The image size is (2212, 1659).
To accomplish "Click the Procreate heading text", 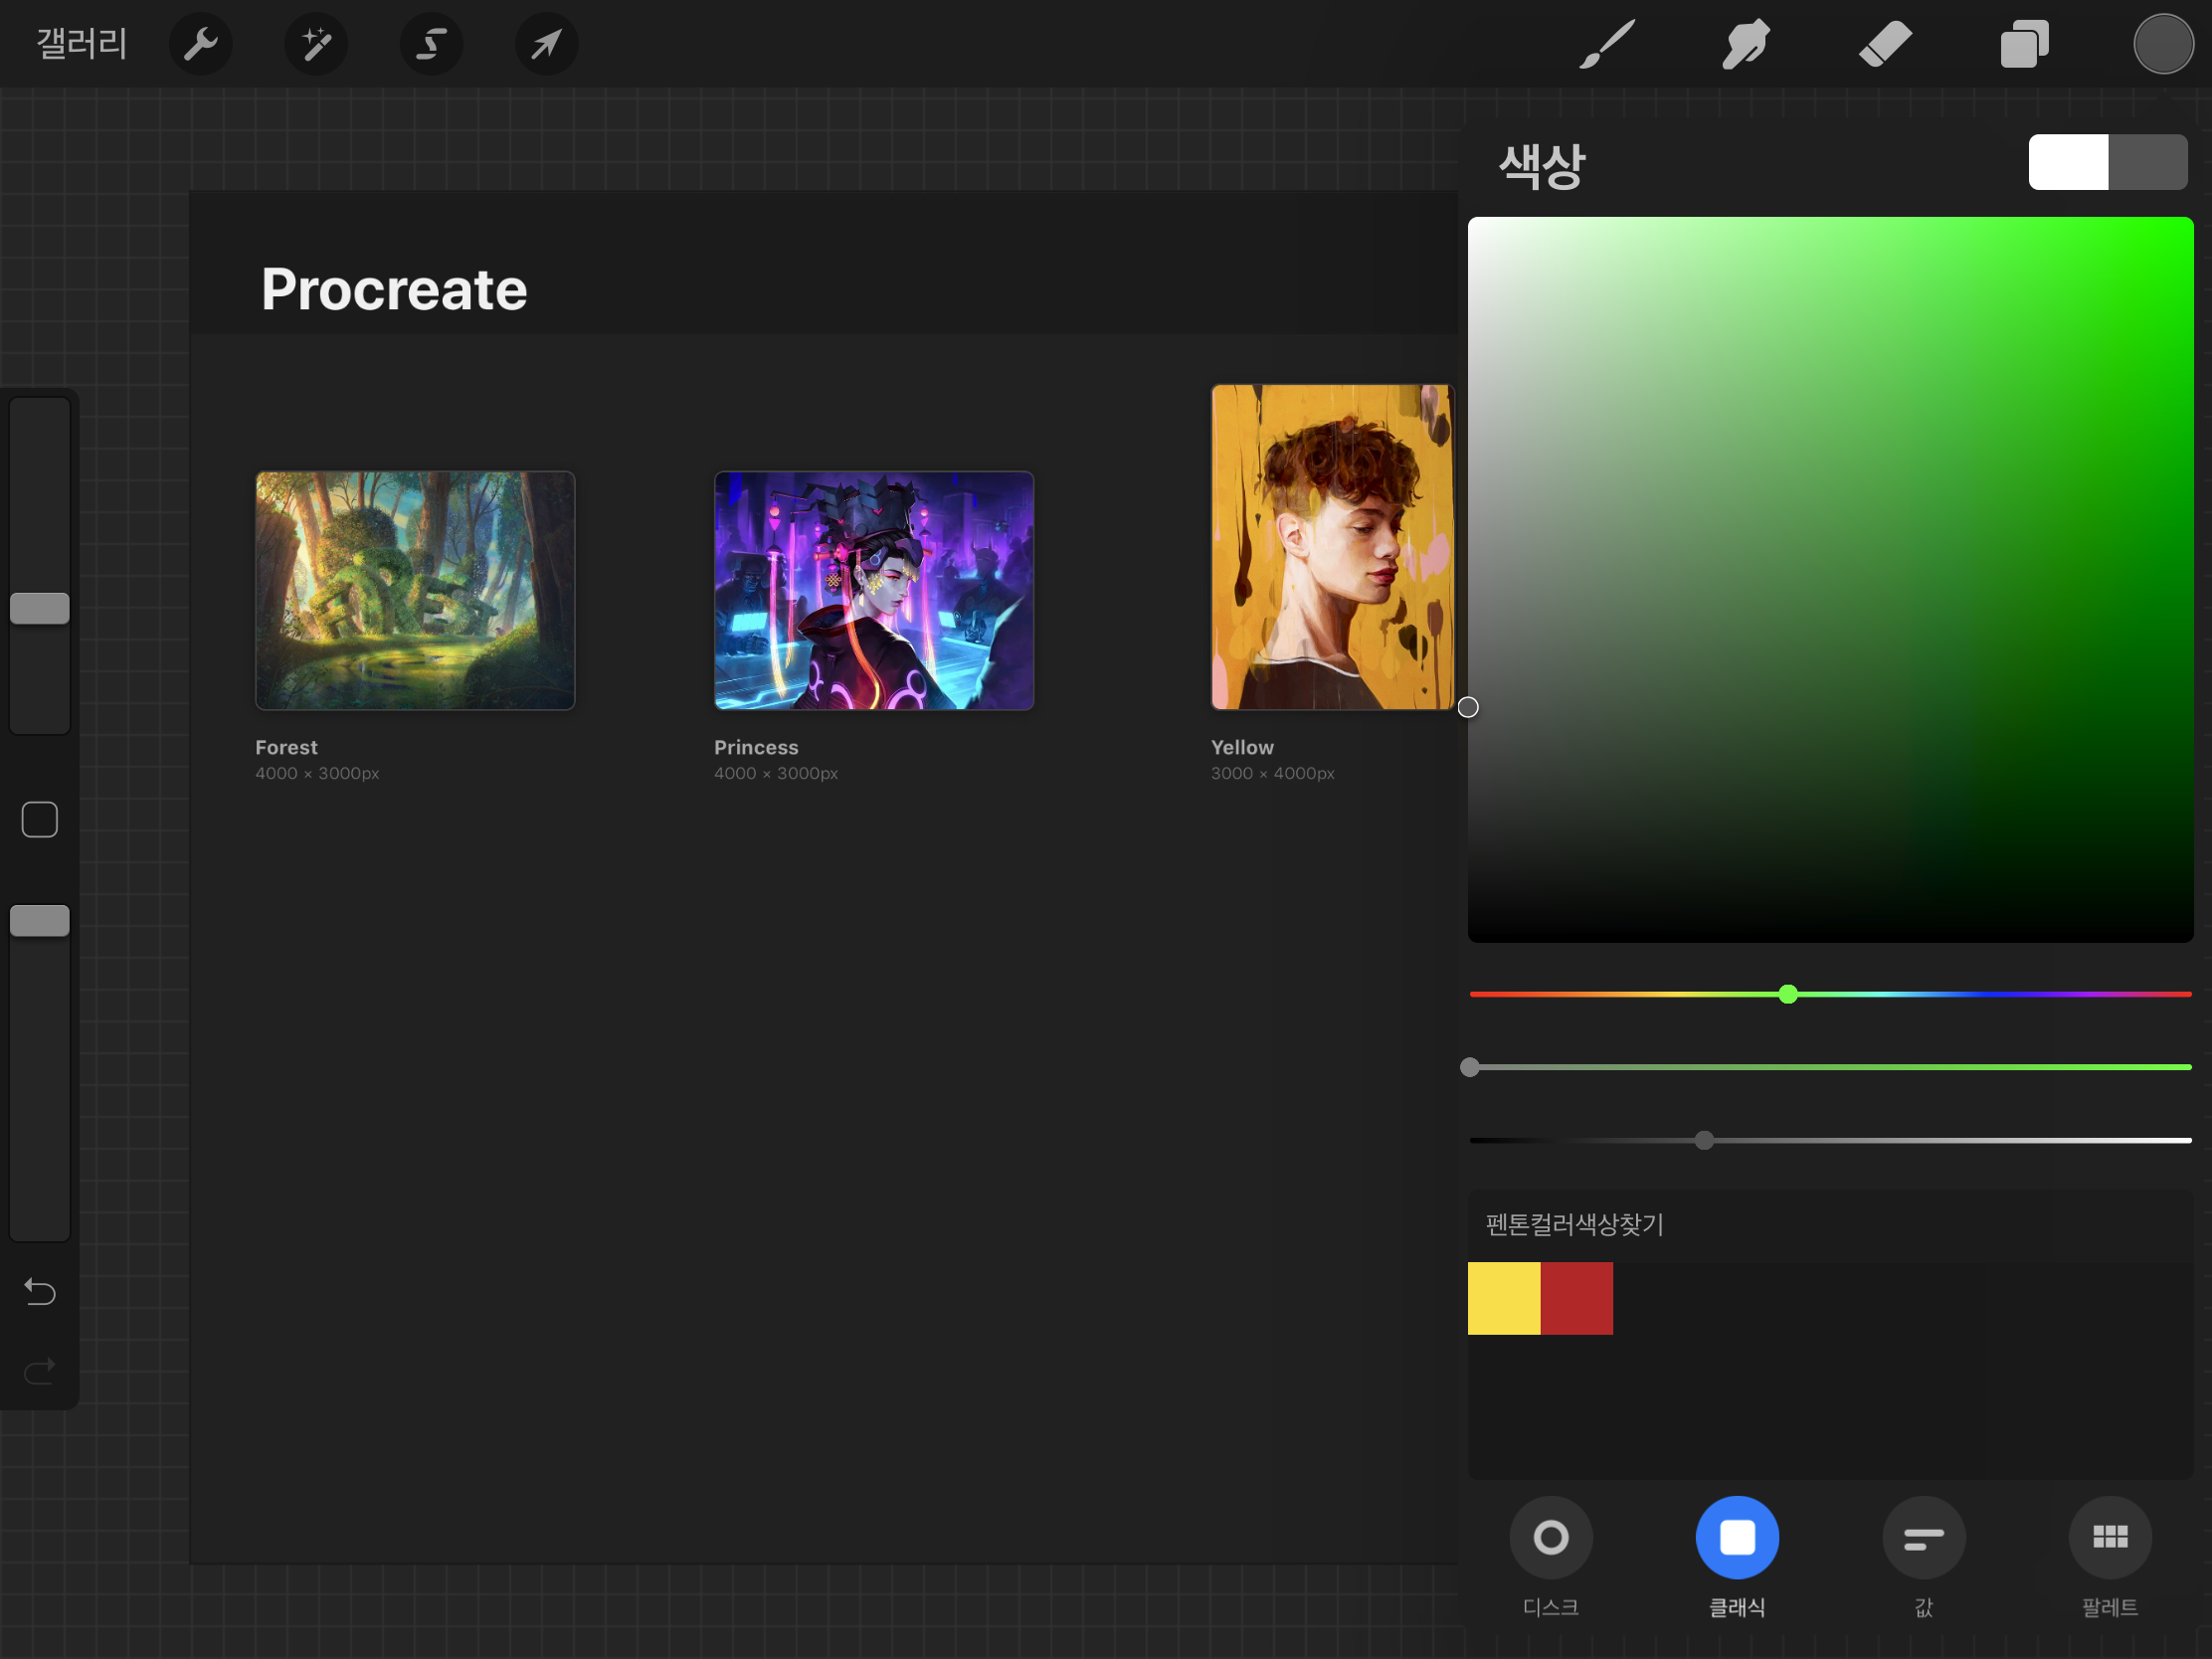I will [394, 289].
